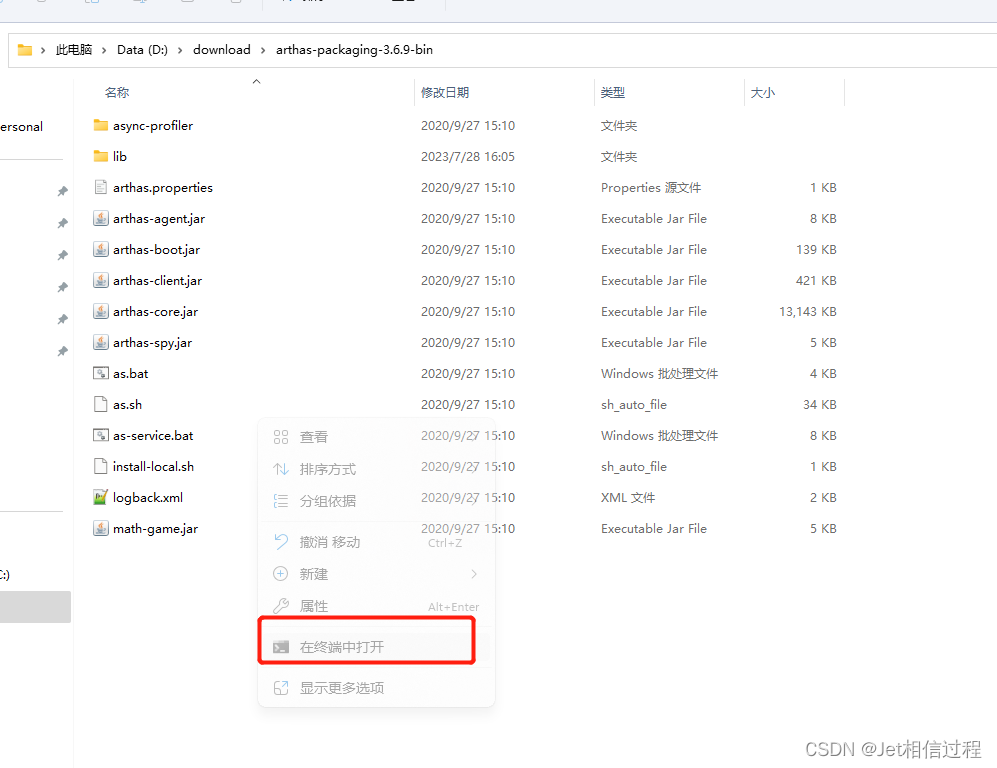Click the 排序方式 sort arrows icon
The image size is (997, 768).
281,469
